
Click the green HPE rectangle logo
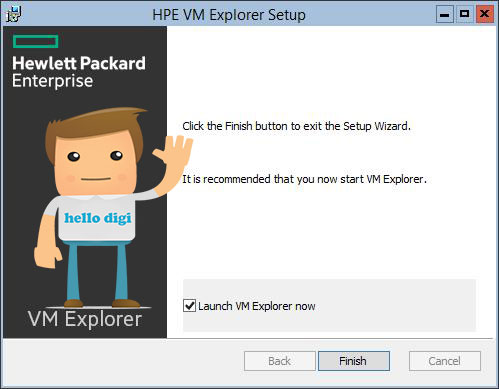36,41
